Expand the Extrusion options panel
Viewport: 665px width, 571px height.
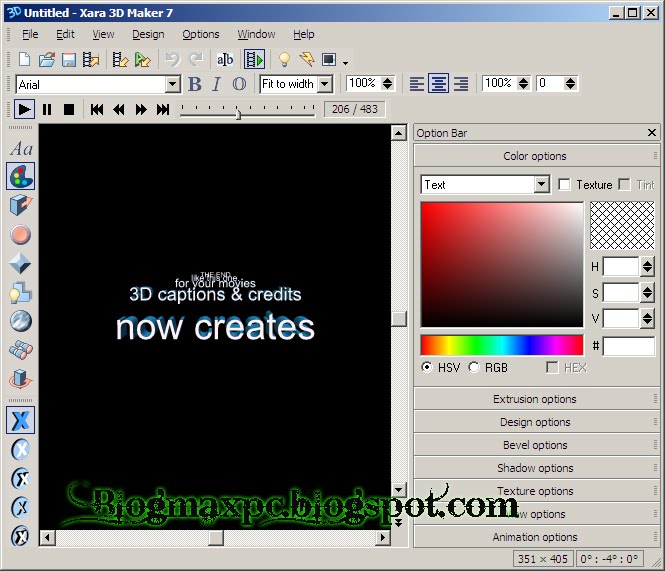536,399
